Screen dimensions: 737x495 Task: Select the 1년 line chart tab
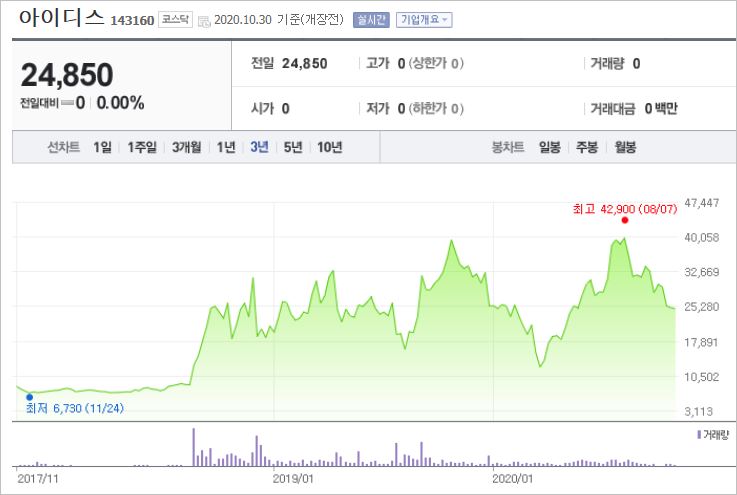point(226,147)
